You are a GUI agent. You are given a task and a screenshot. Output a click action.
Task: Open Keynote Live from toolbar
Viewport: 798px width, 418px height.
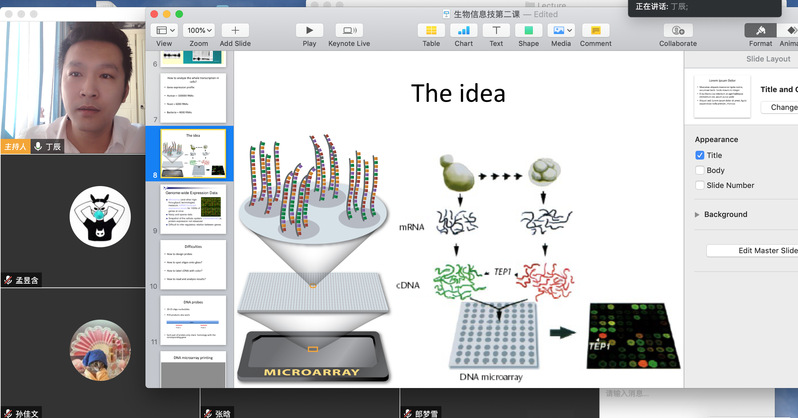349,31
